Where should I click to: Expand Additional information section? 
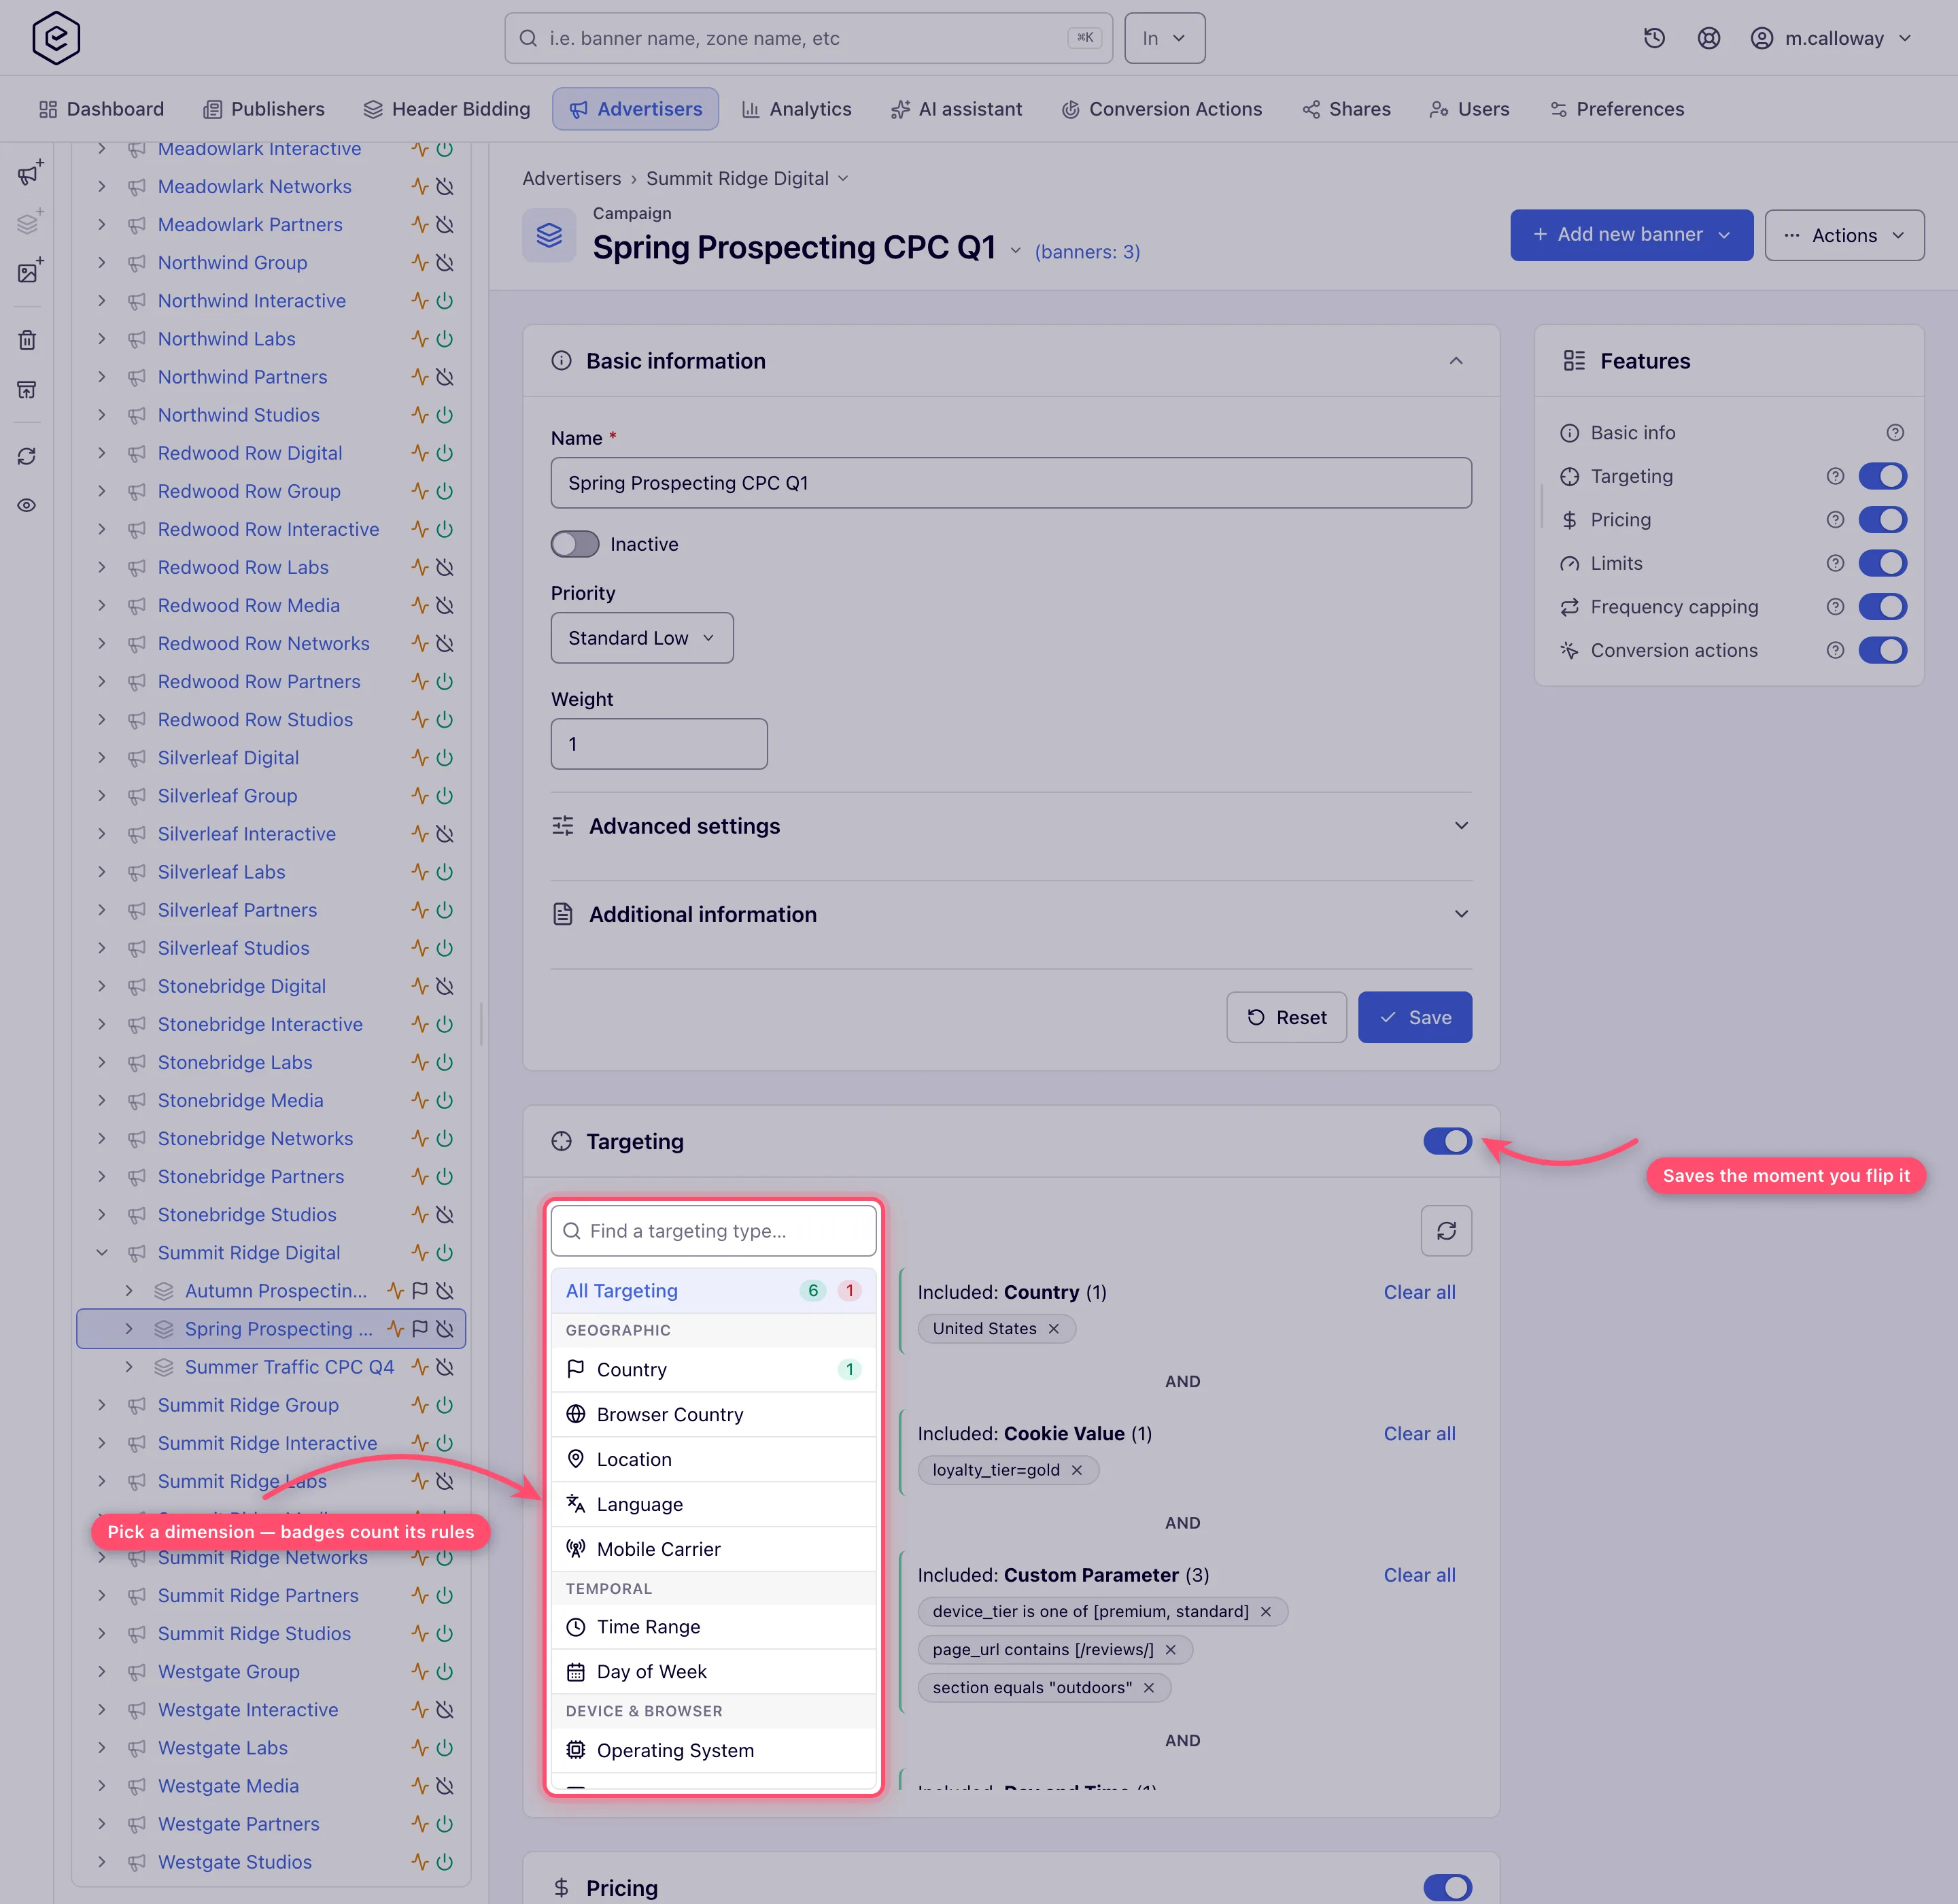click(1011, 914)
